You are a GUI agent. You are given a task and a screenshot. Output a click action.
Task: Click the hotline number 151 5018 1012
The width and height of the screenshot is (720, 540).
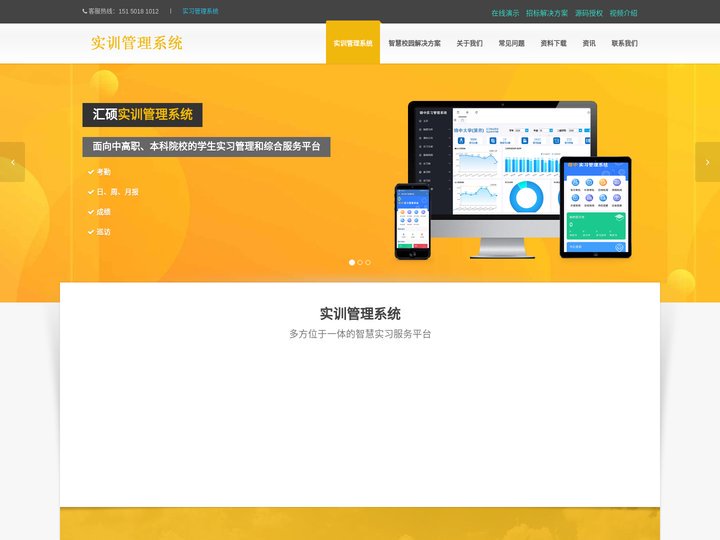pos(139,11)
